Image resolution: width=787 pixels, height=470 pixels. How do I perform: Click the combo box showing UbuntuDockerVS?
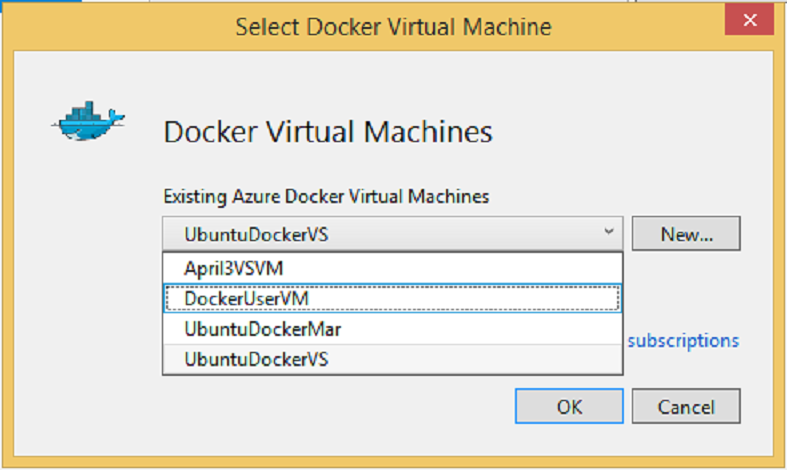(392, 233)
